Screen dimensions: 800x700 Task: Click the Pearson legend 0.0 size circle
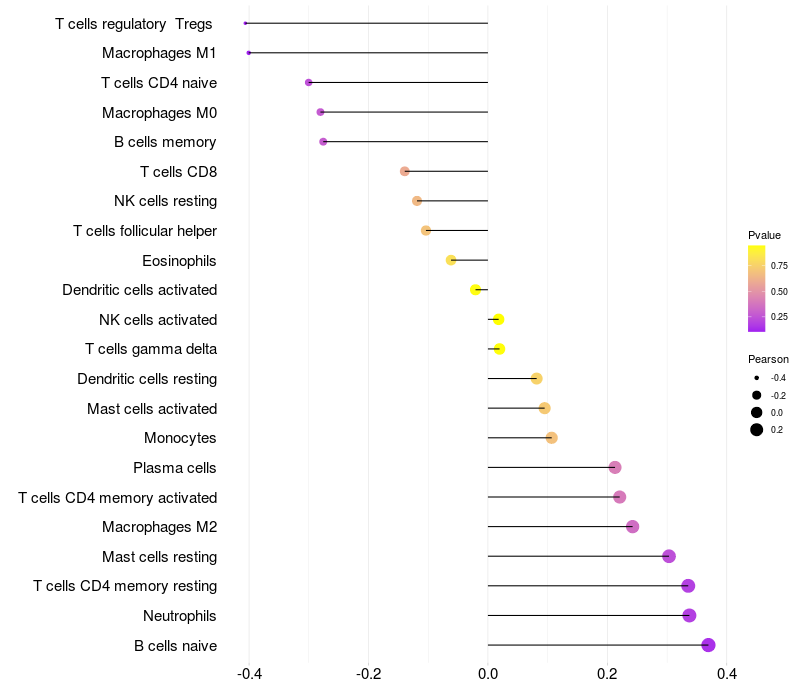[757, 412]
